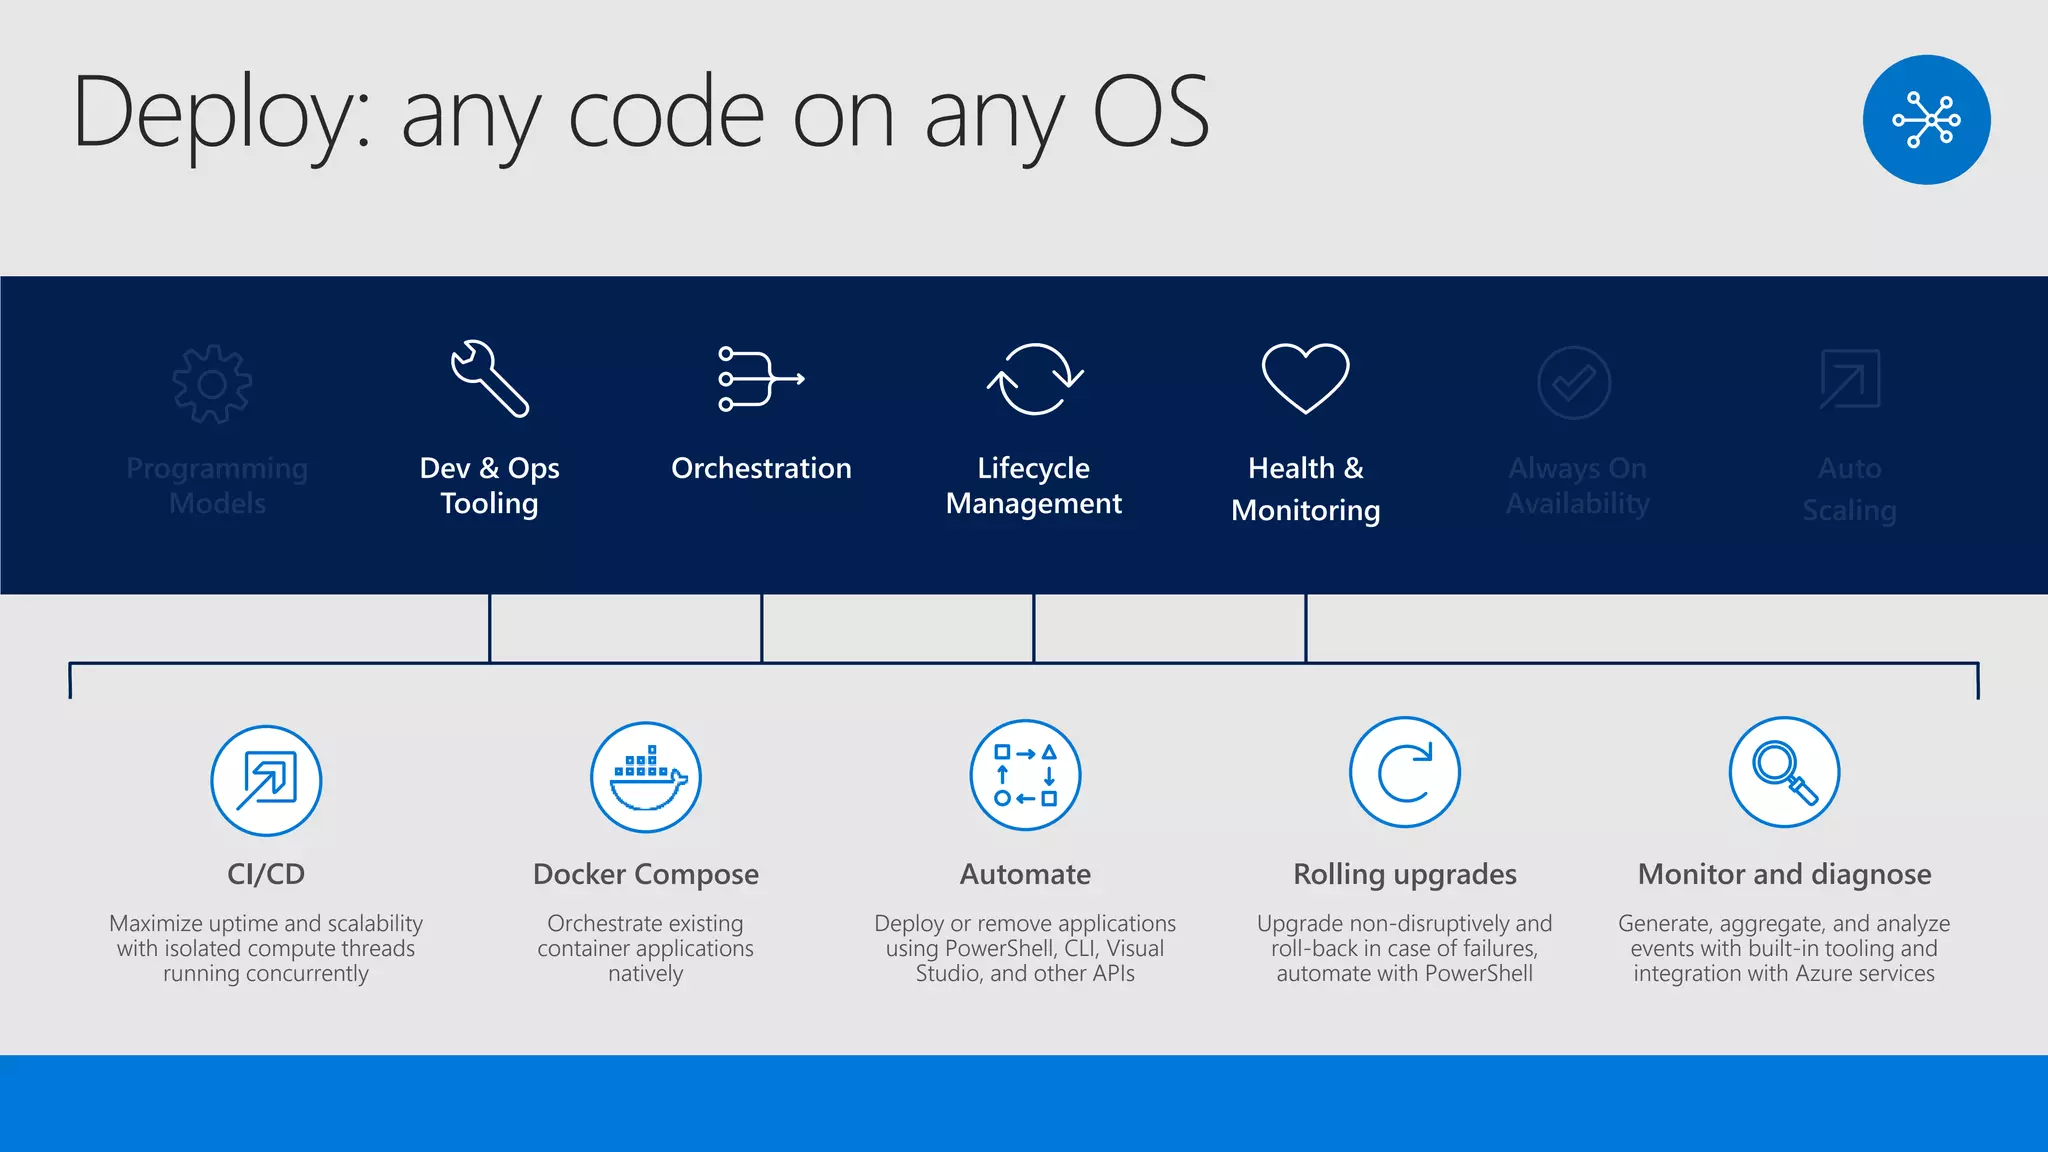This screenshot has width=2048, height=1152.
Task: Click the Monitor and diagnose magnifier icon
Action: (x=1785, y=772)
